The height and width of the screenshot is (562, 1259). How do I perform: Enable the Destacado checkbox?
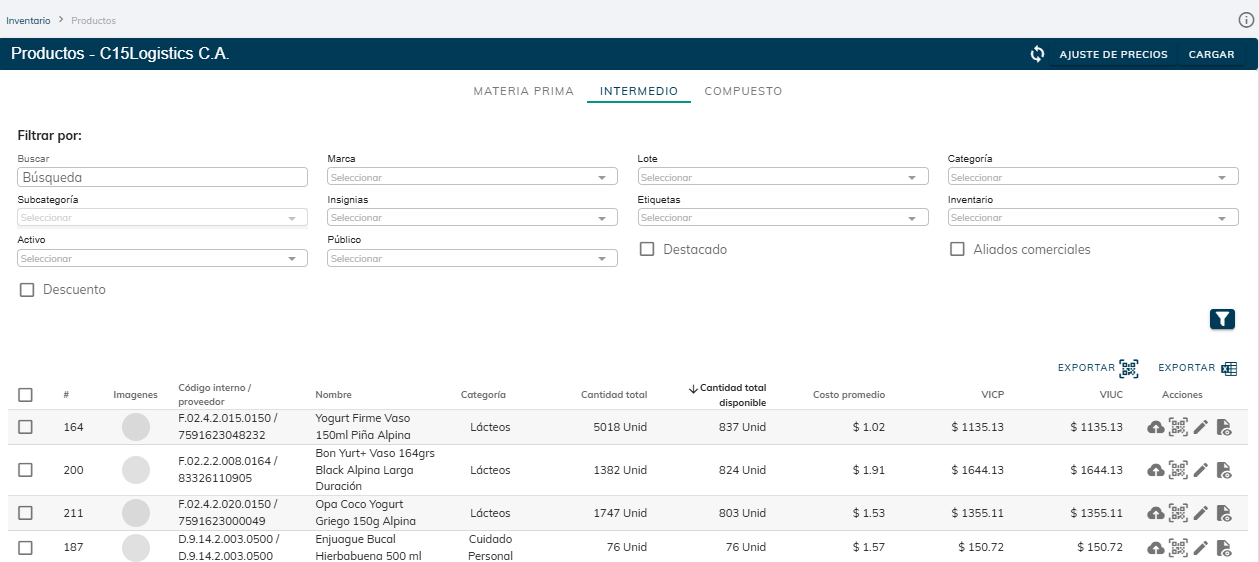647,249
